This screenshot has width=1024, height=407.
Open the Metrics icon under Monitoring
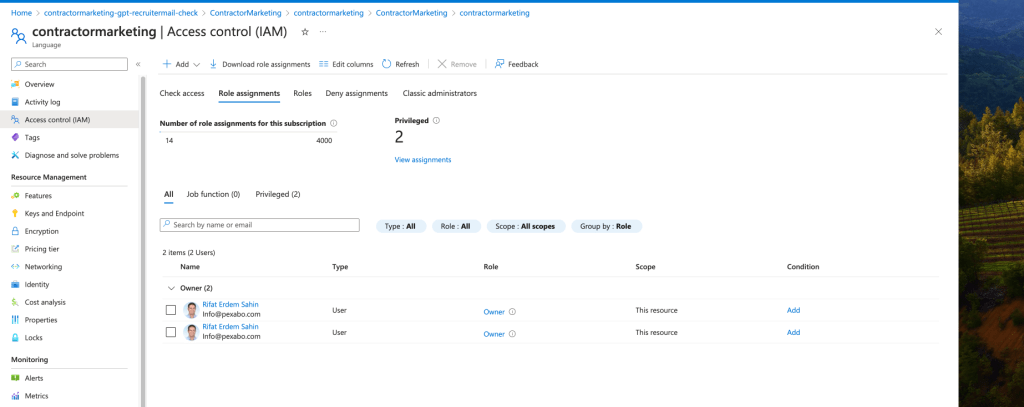(15, 396)
